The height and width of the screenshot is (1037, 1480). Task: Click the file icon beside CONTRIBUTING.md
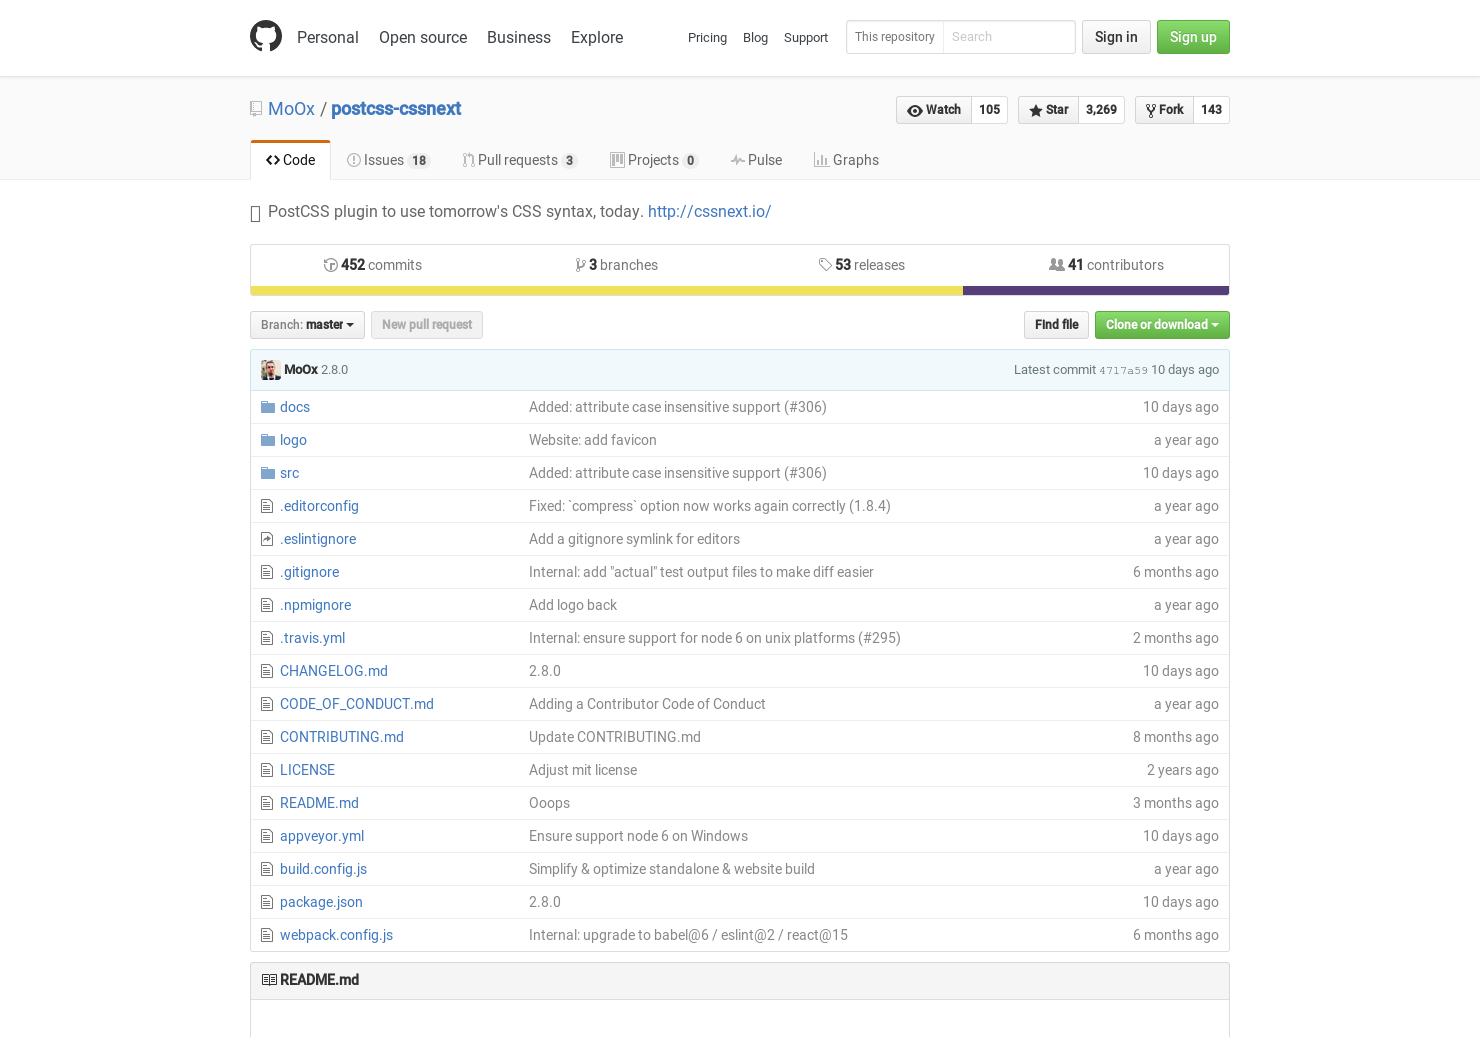point(267,737)
